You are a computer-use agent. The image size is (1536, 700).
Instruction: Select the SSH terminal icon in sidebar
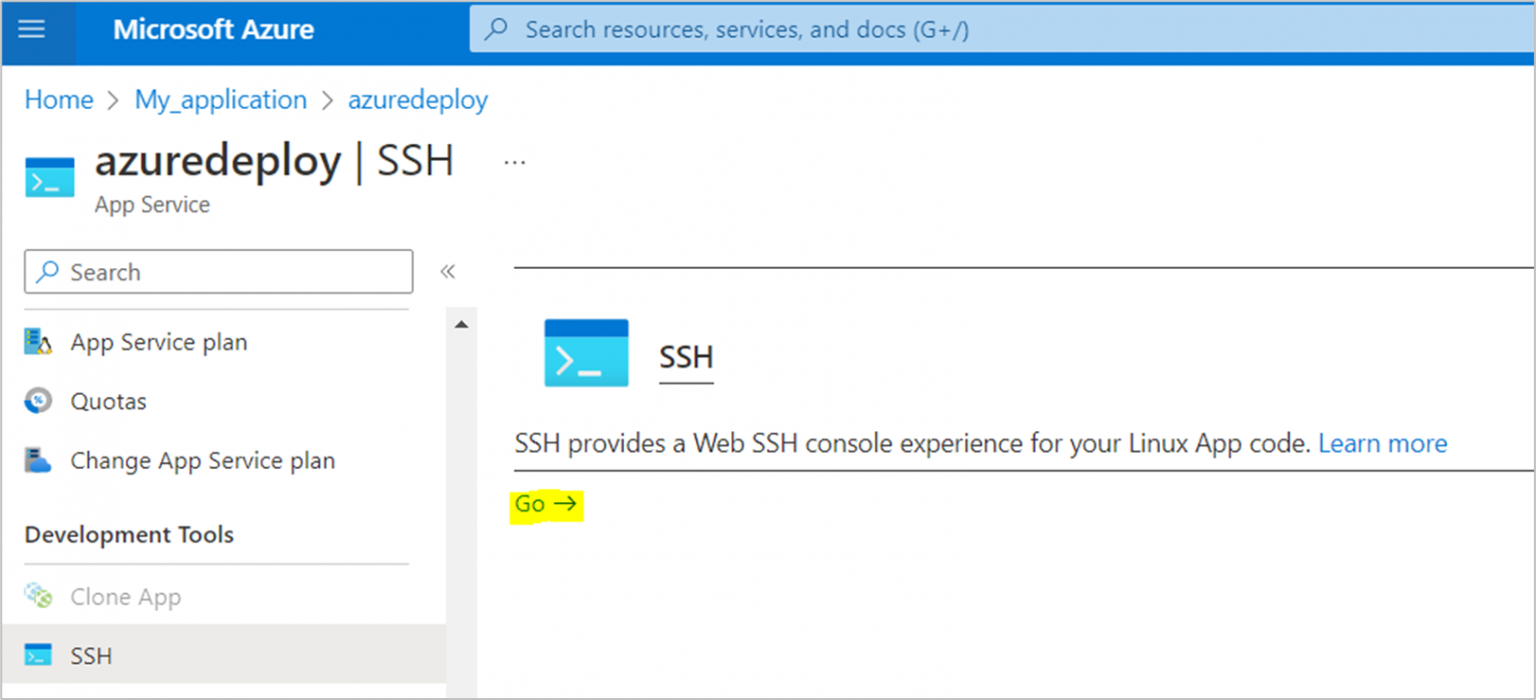tap(36, 655)
